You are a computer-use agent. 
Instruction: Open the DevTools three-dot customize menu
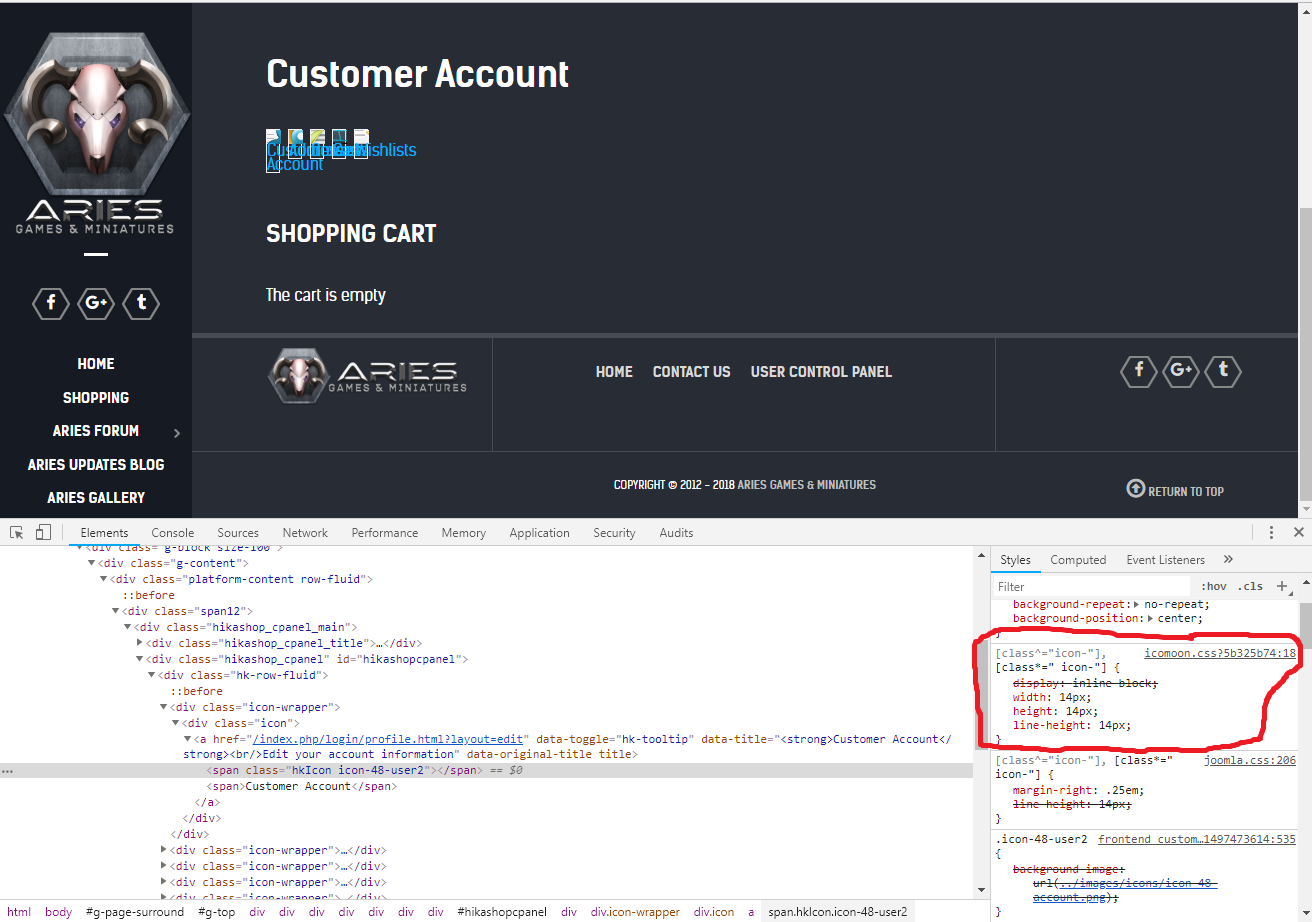pyautogui.click(x=1271, y=533)
